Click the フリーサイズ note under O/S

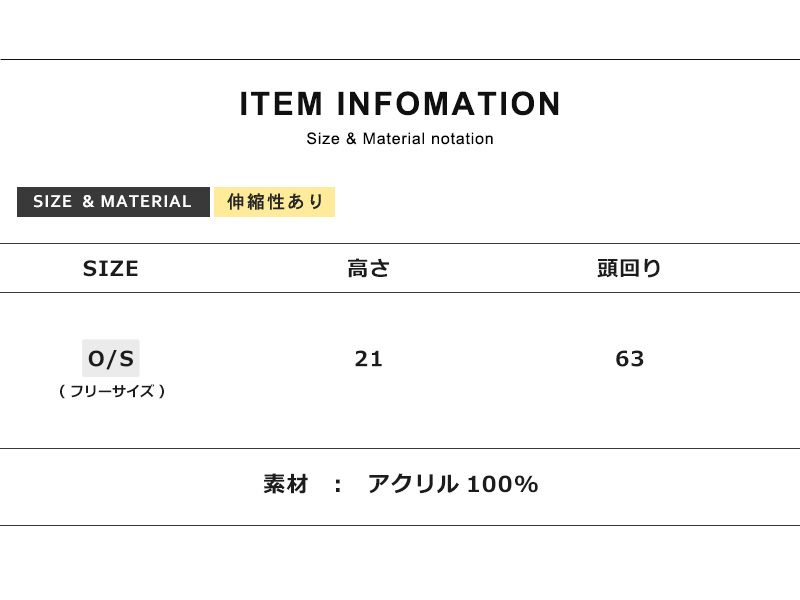click(x=111, y=391)
